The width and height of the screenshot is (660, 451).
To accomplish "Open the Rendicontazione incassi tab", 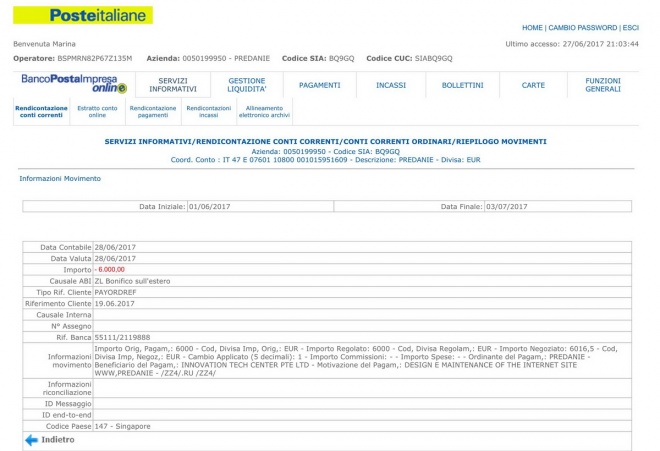I will click(x=208, y=112).
